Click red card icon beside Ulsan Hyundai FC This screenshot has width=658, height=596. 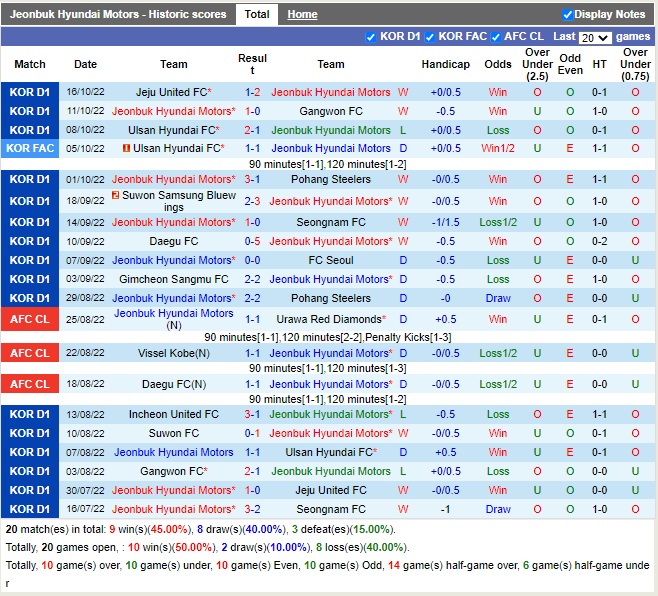tap(127, 148)
